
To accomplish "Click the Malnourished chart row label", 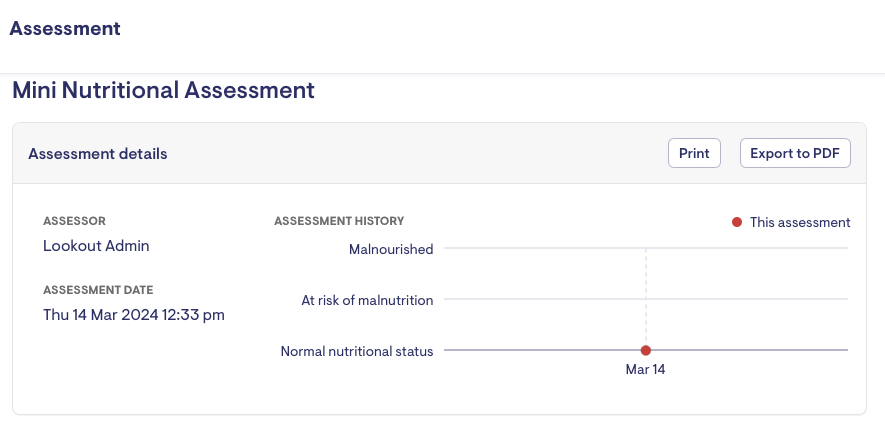I will click(x=391, y=249).
